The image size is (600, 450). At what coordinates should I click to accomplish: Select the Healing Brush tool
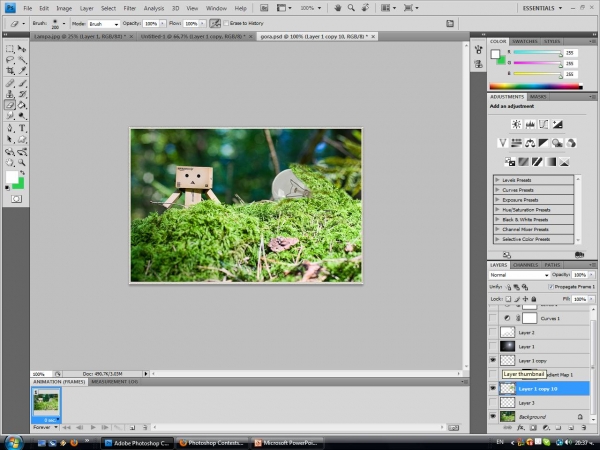point(10,83)
